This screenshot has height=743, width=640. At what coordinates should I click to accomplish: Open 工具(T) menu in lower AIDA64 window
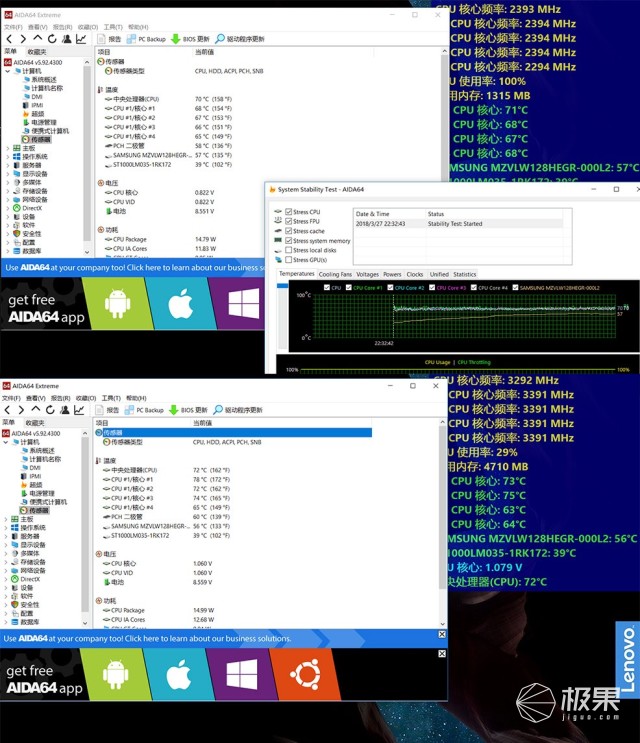(112, 398)
